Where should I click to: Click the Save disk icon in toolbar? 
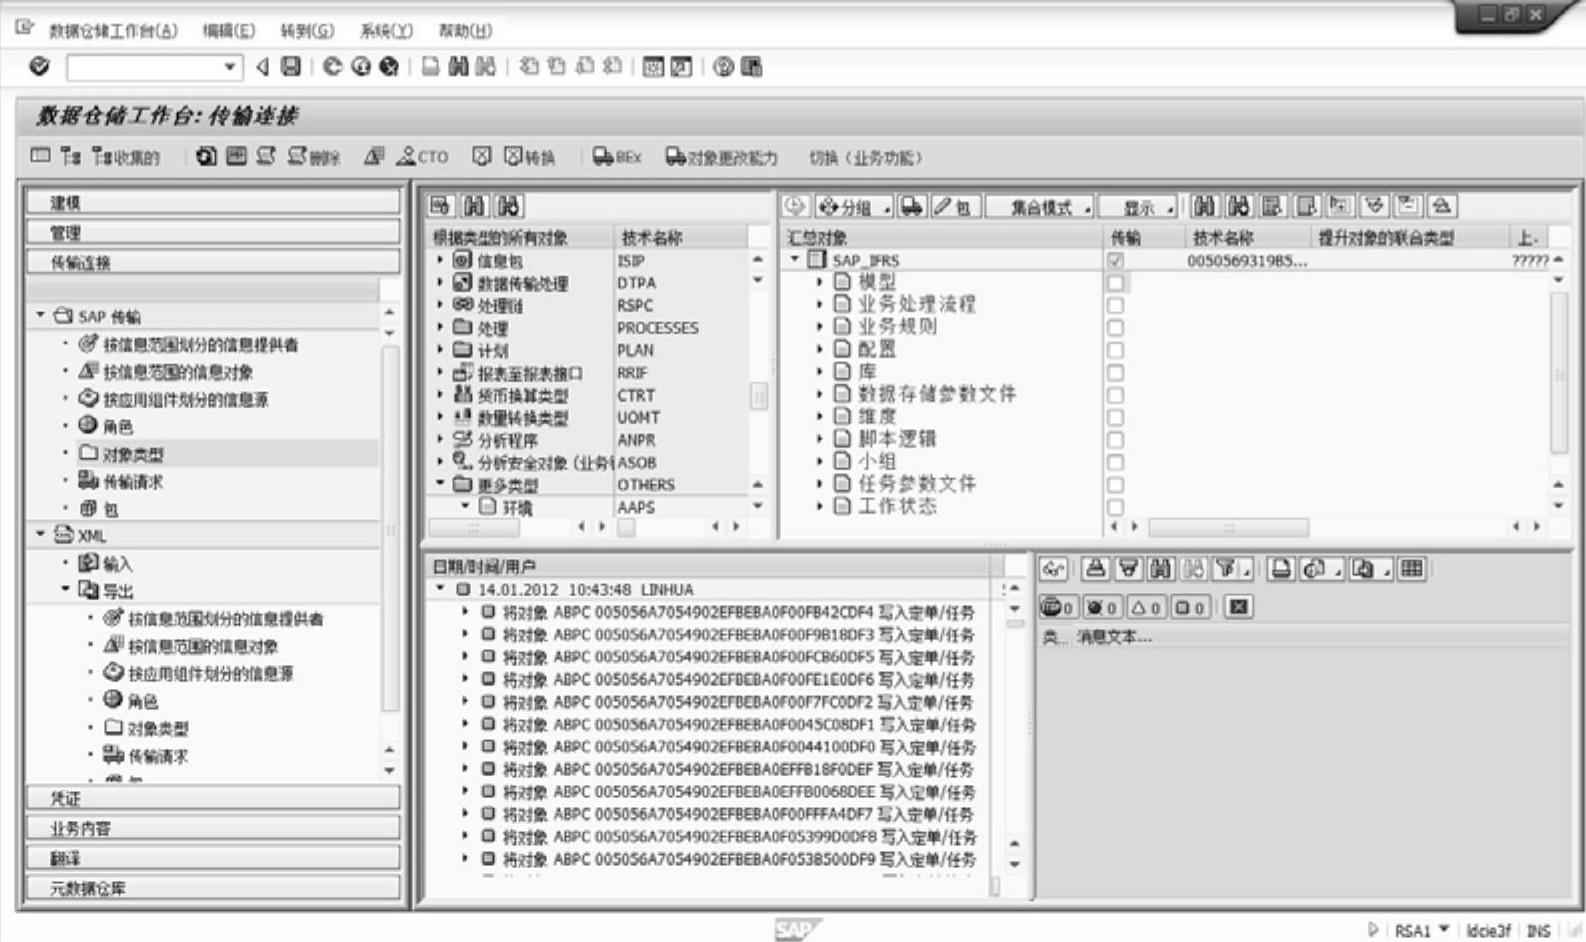point(291,66)
